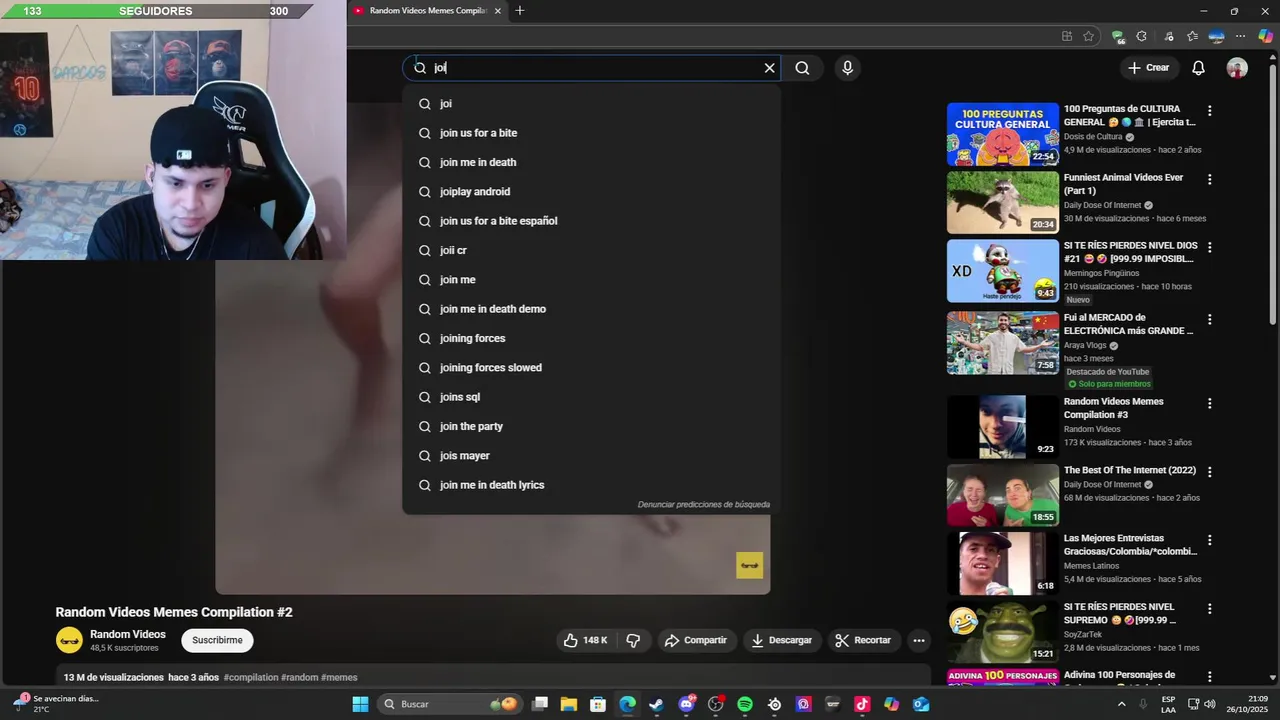
Task: Select suggestion 'joi'
Action: click(x=592, y=104)
